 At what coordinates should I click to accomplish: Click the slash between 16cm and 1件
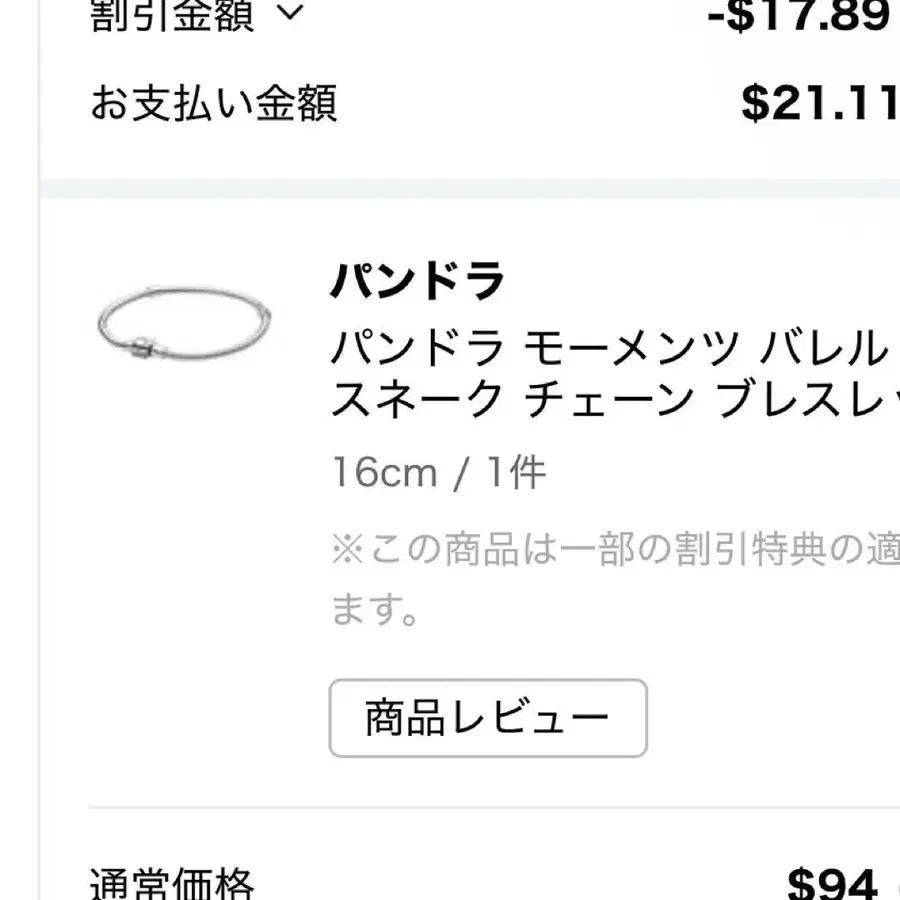click(x=461, y=473)
